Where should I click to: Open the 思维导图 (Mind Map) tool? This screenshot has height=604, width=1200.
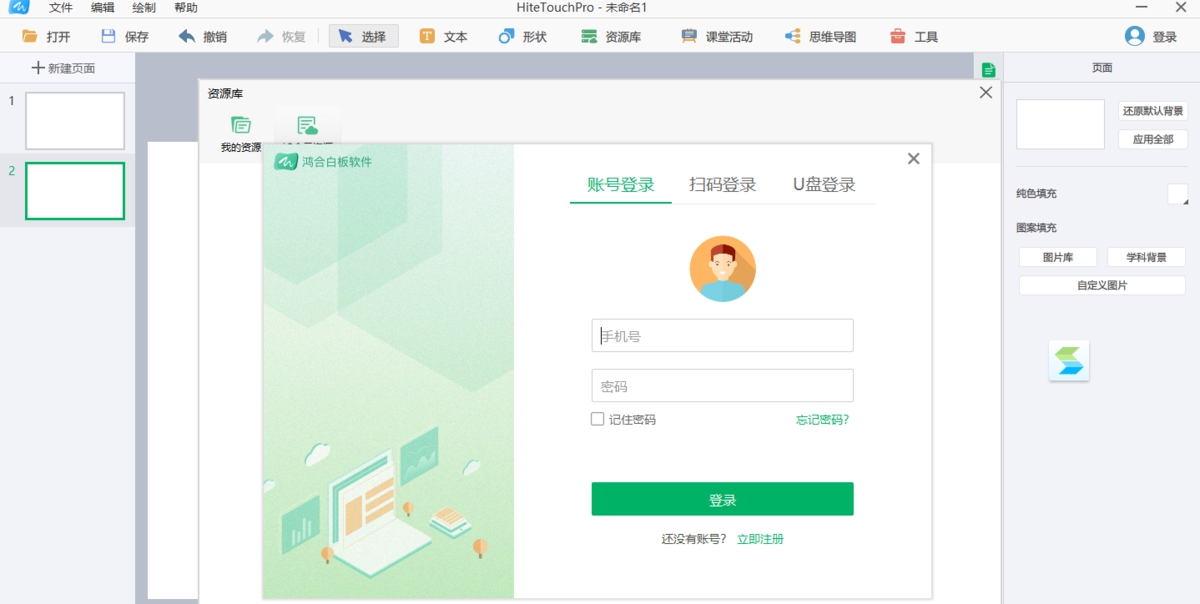(821, 37)
